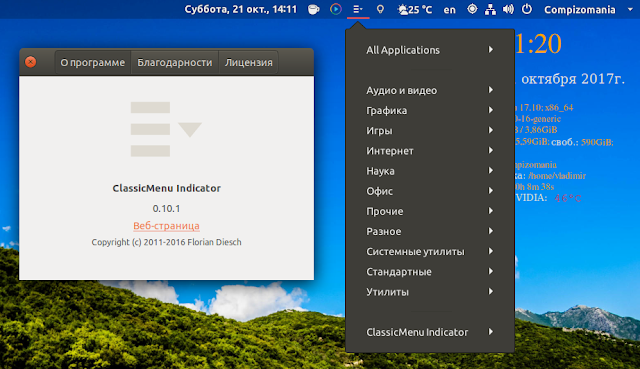Open the ClassicMenu Indicator submenu entry
This screenshot has height=369, width=640.
click(430, 332)
